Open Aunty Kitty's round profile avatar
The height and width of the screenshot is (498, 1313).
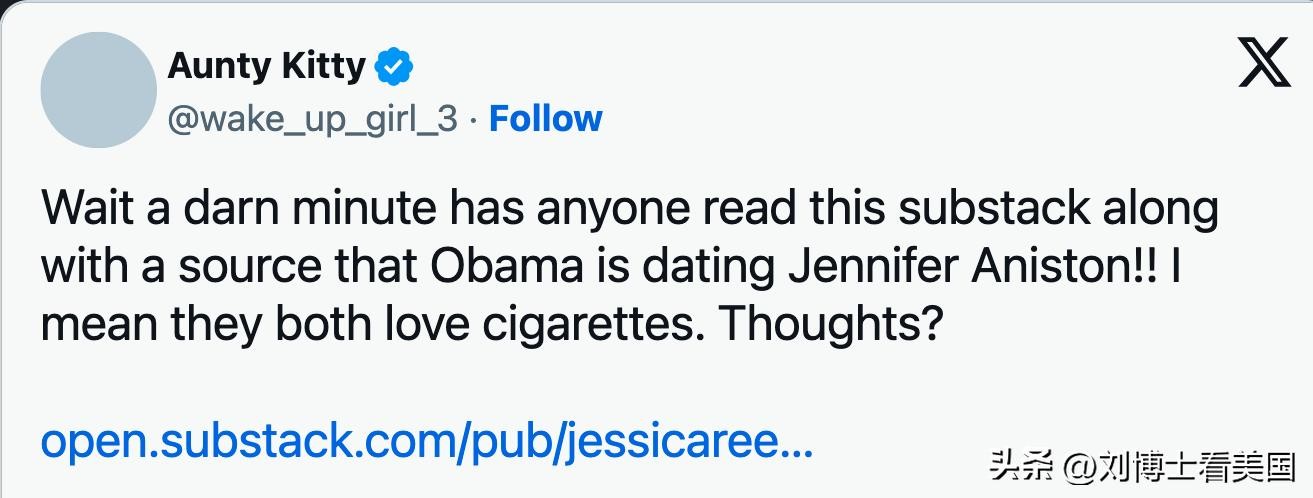coord(99,90)
